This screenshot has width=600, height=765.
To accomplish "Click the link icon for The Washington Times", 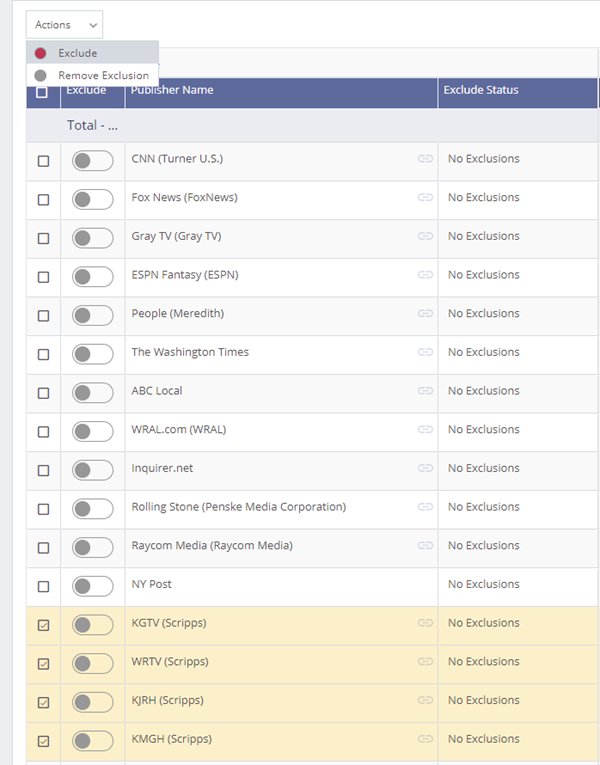I will (x=425, y=352).
